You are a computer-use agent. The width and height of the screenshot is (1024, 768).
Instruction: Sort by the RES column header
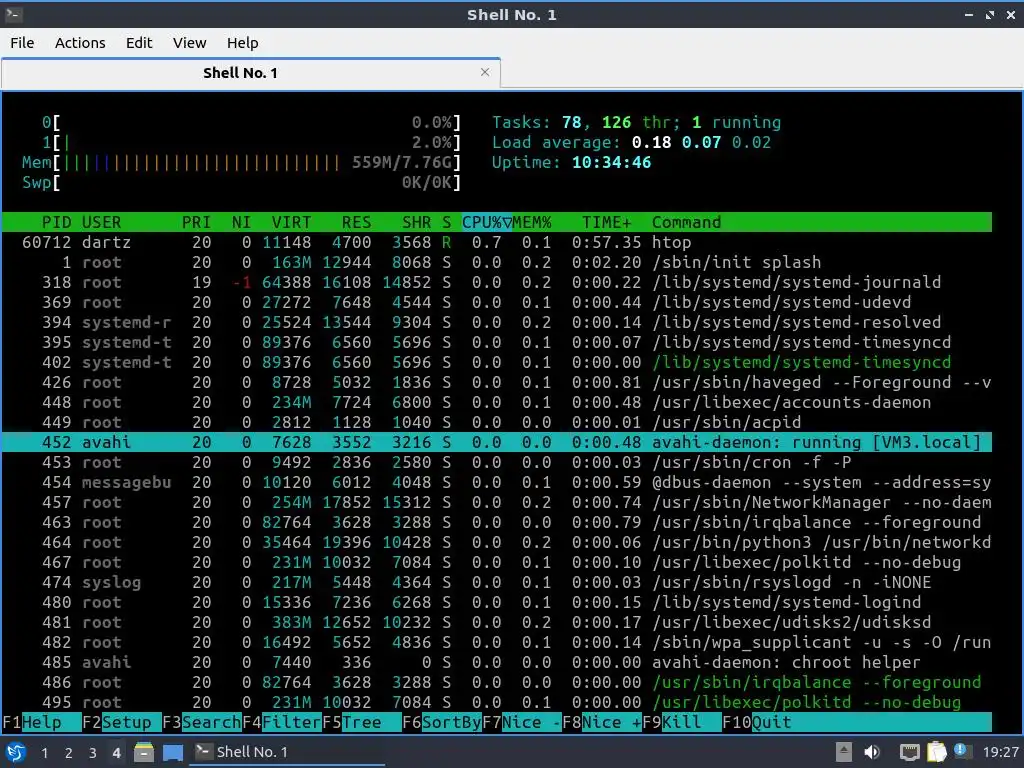(x=356, y=222)
